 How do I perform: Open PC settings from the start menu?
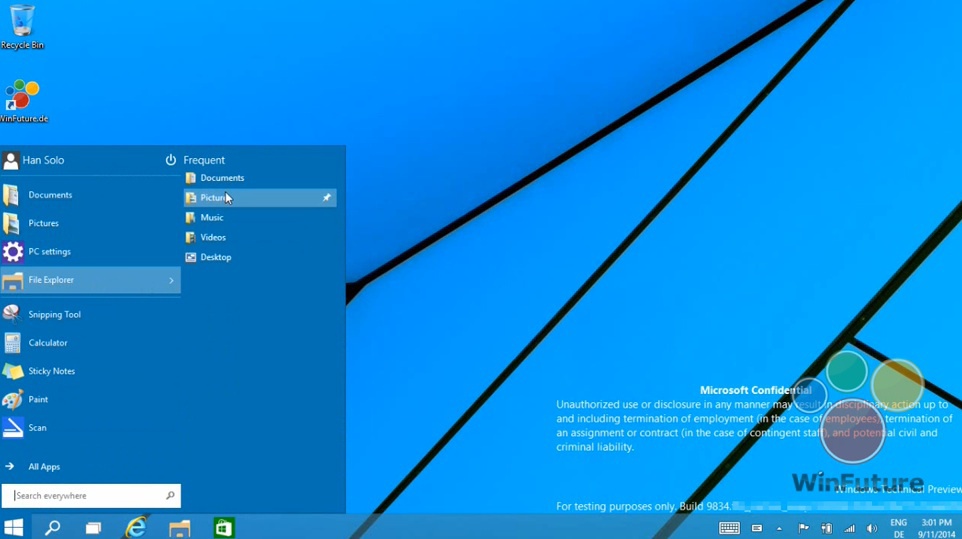pos(90,251)
